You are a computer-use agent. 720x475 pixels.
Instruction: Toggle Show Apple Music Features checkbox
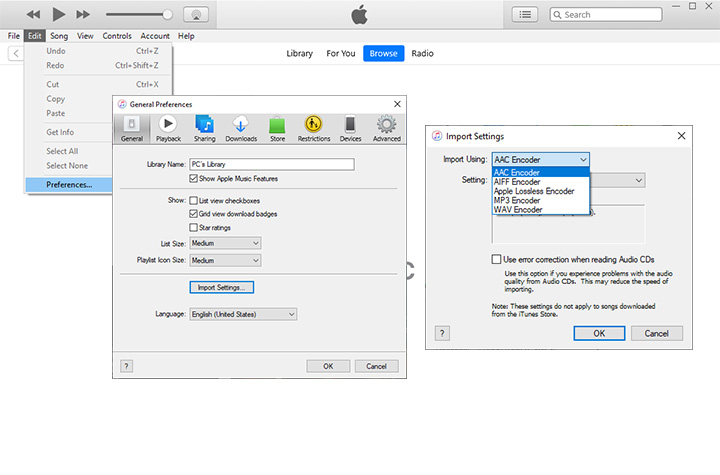tap(193, 179)
